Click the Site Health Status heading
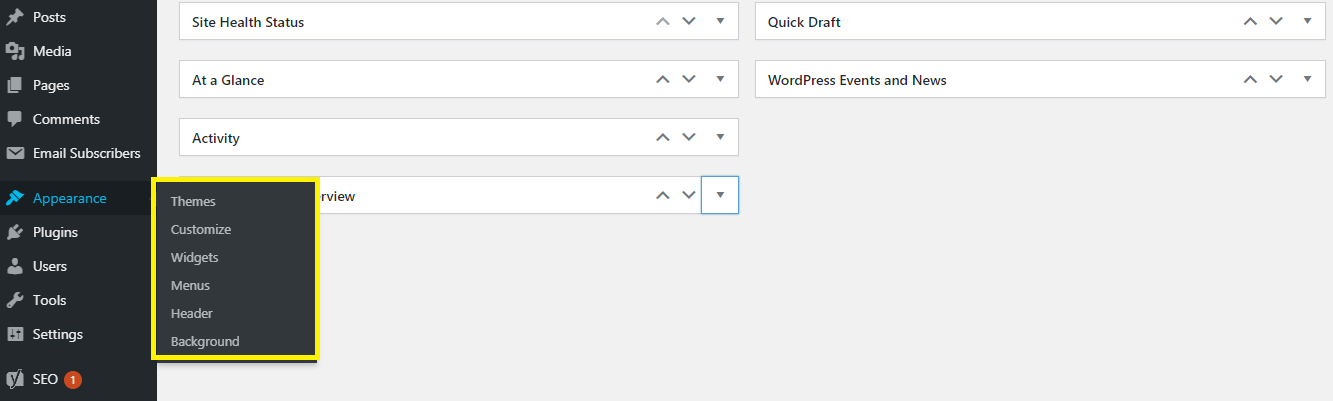 pos(248,21)
